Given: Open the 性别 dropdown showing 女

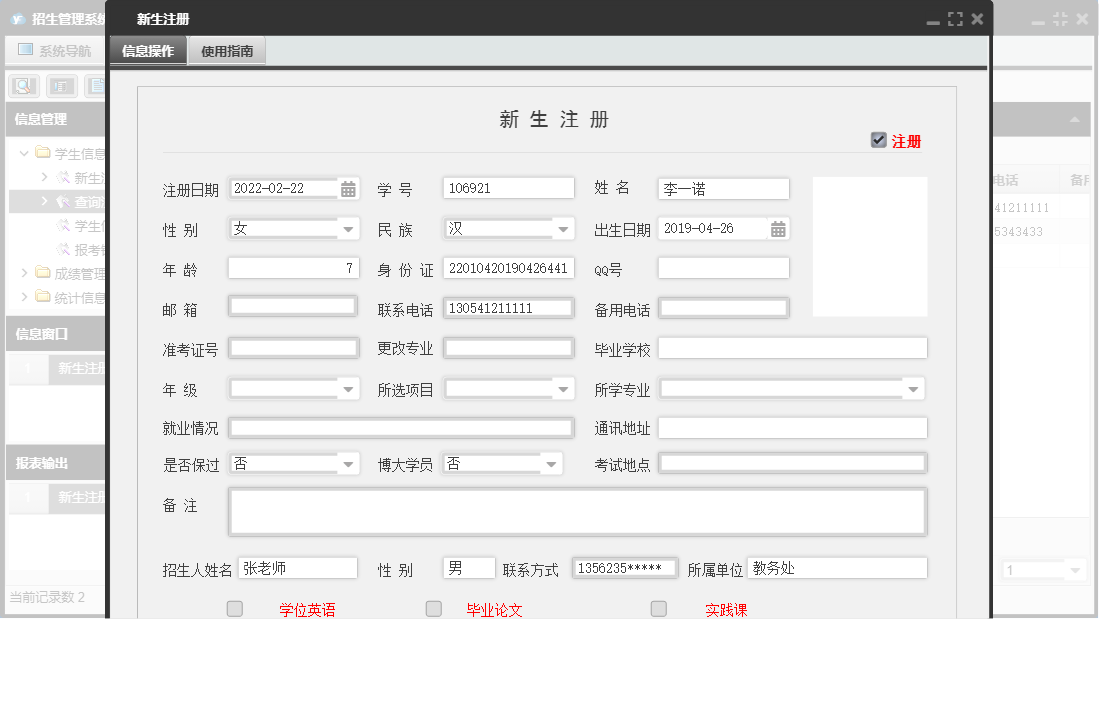Looking at the screenshot, I should (348, 228).
